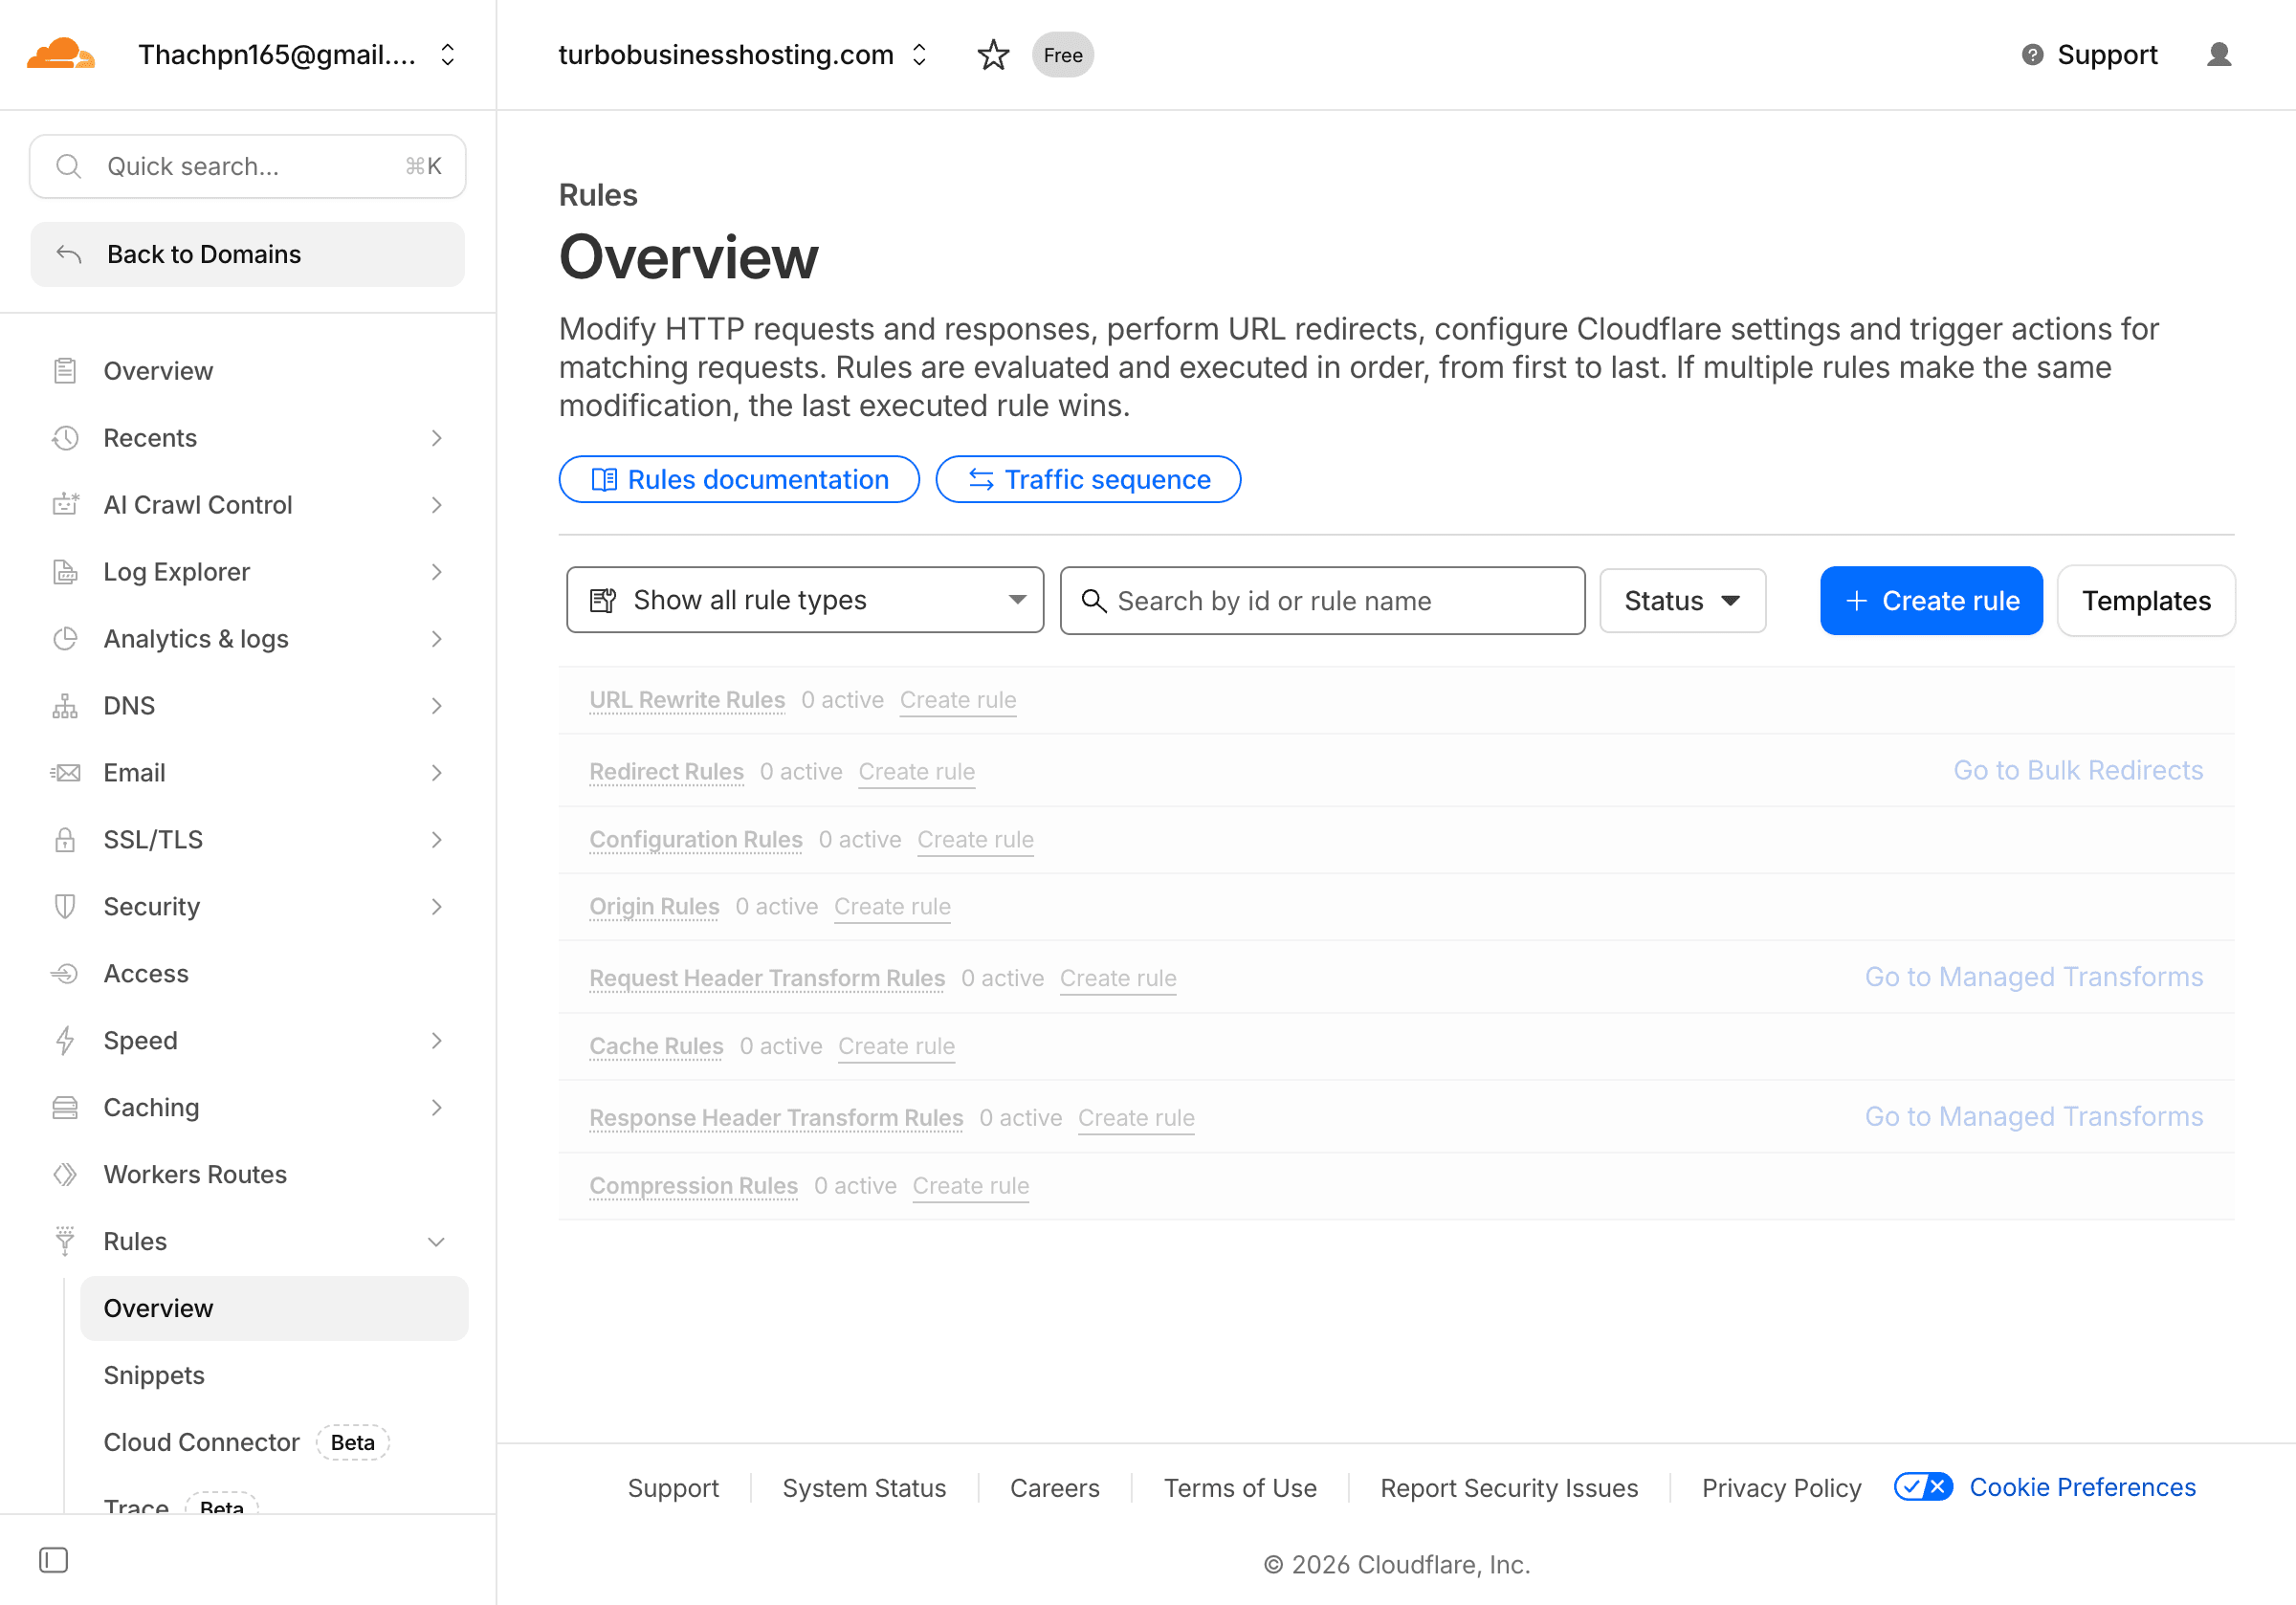Click the DNS network icon
Image resolution: width=2296 pixels, height=1605 pixels.
(65, 706)
